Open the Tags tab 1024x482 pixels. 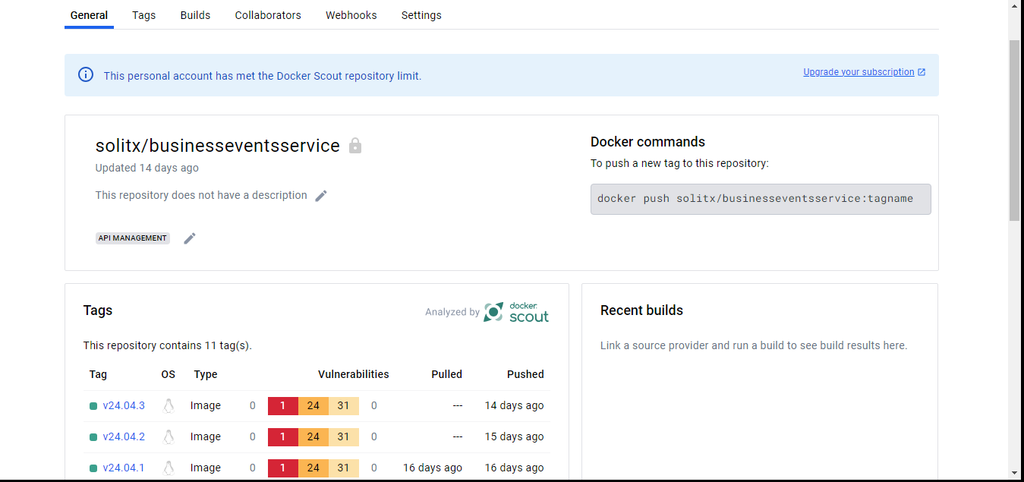coord(144,15)
